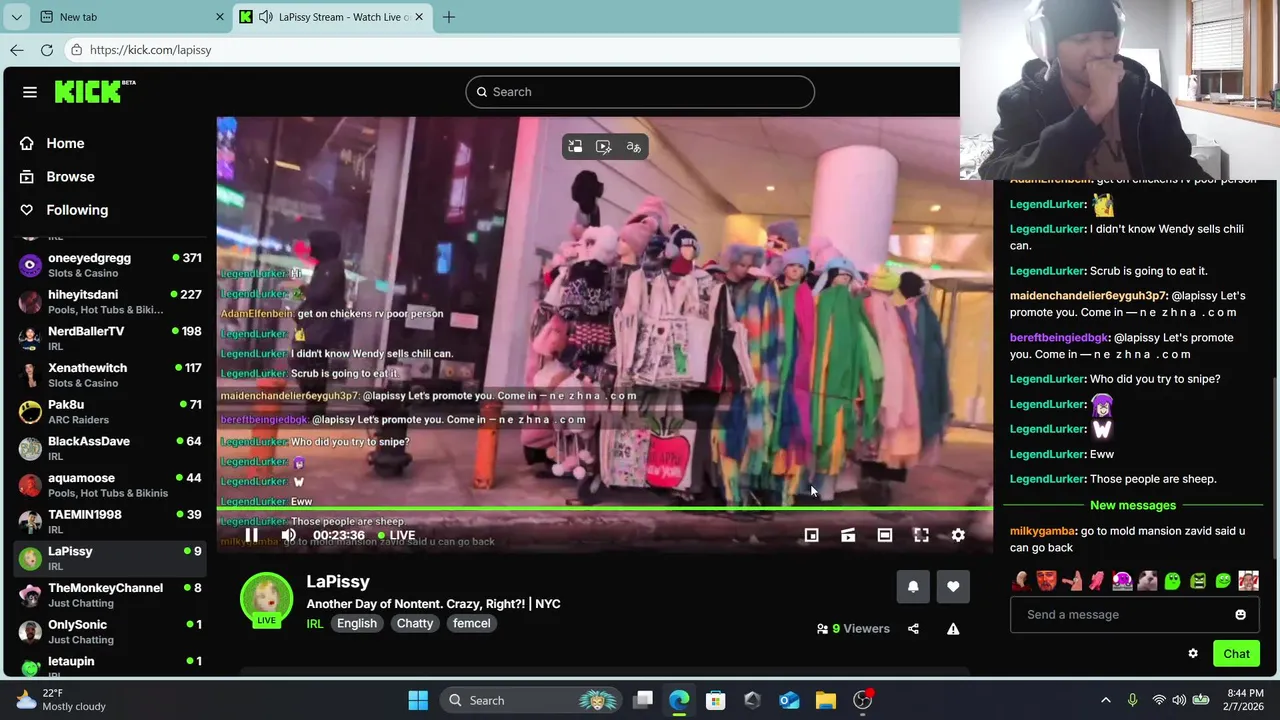Close the New tab browser tab
Image resolution: width=1280 pixels, height=720 pixels.
coord(220,17)
